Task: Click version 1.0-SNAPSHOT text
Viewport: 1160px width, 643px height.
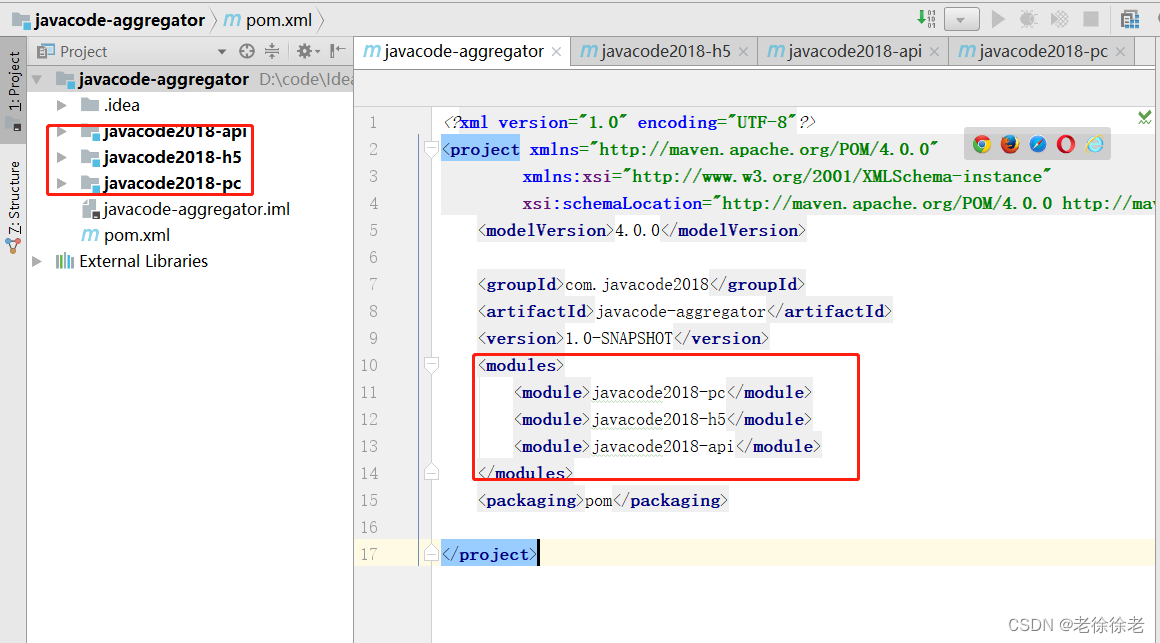Action: point(618,338)
